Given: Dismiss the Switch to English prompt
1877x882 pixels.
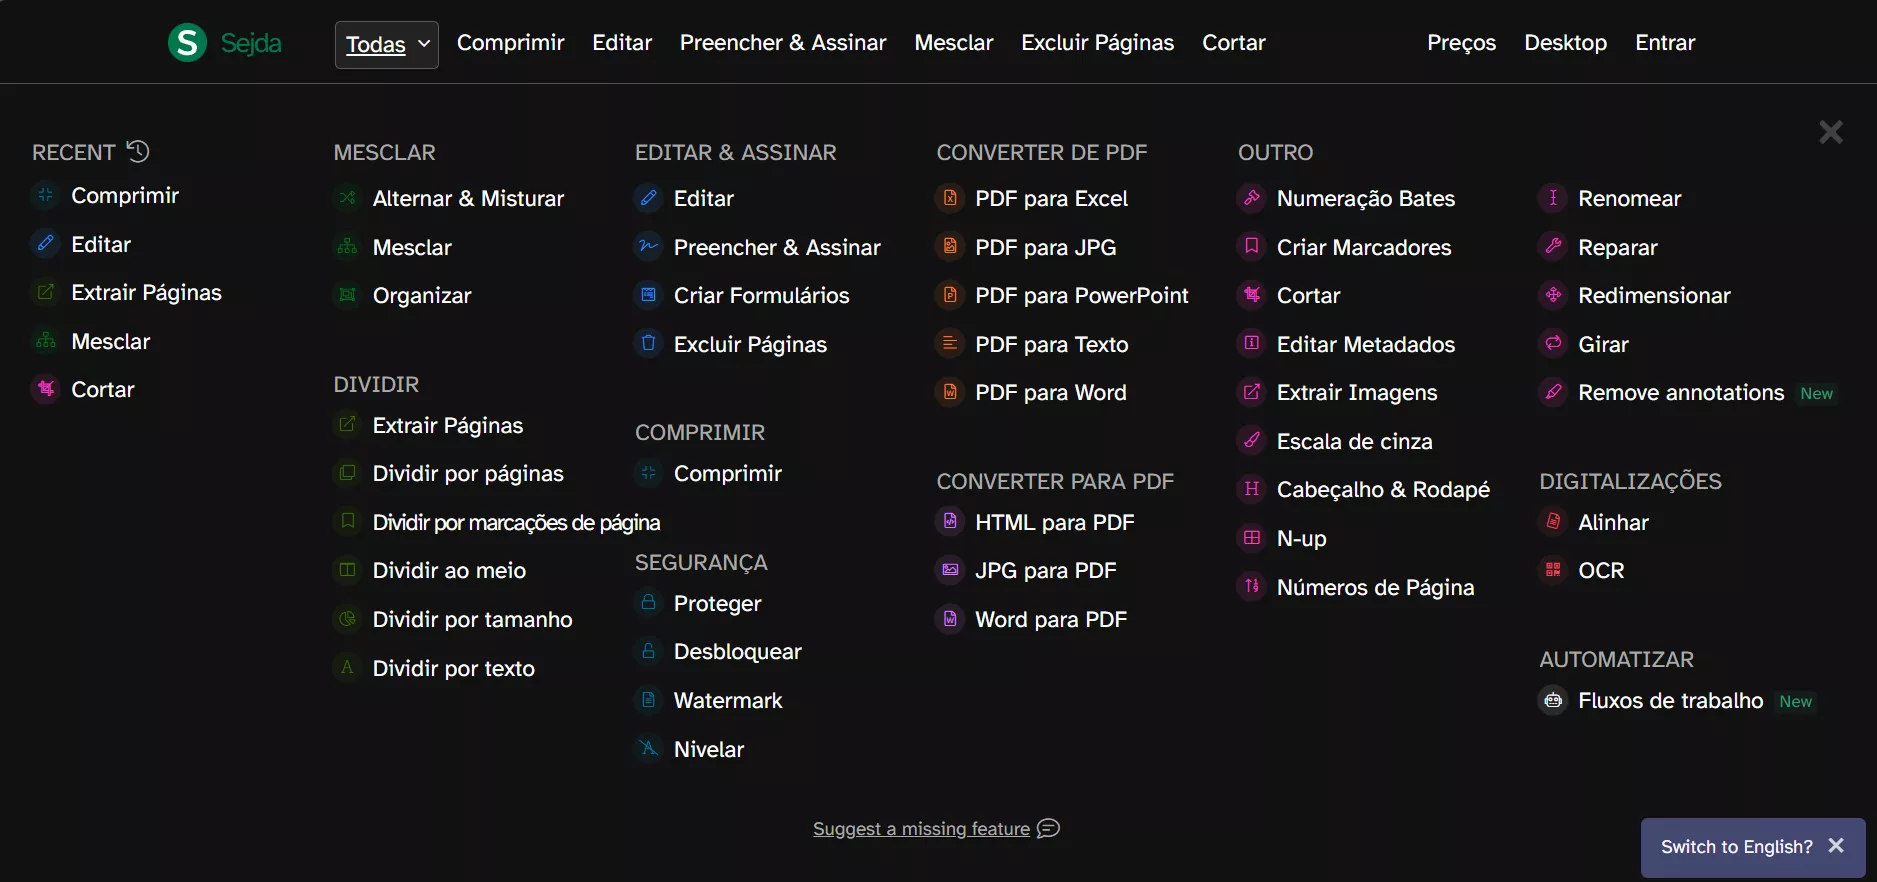Looking at the screenshot, I should click(x=1836, y=846).
